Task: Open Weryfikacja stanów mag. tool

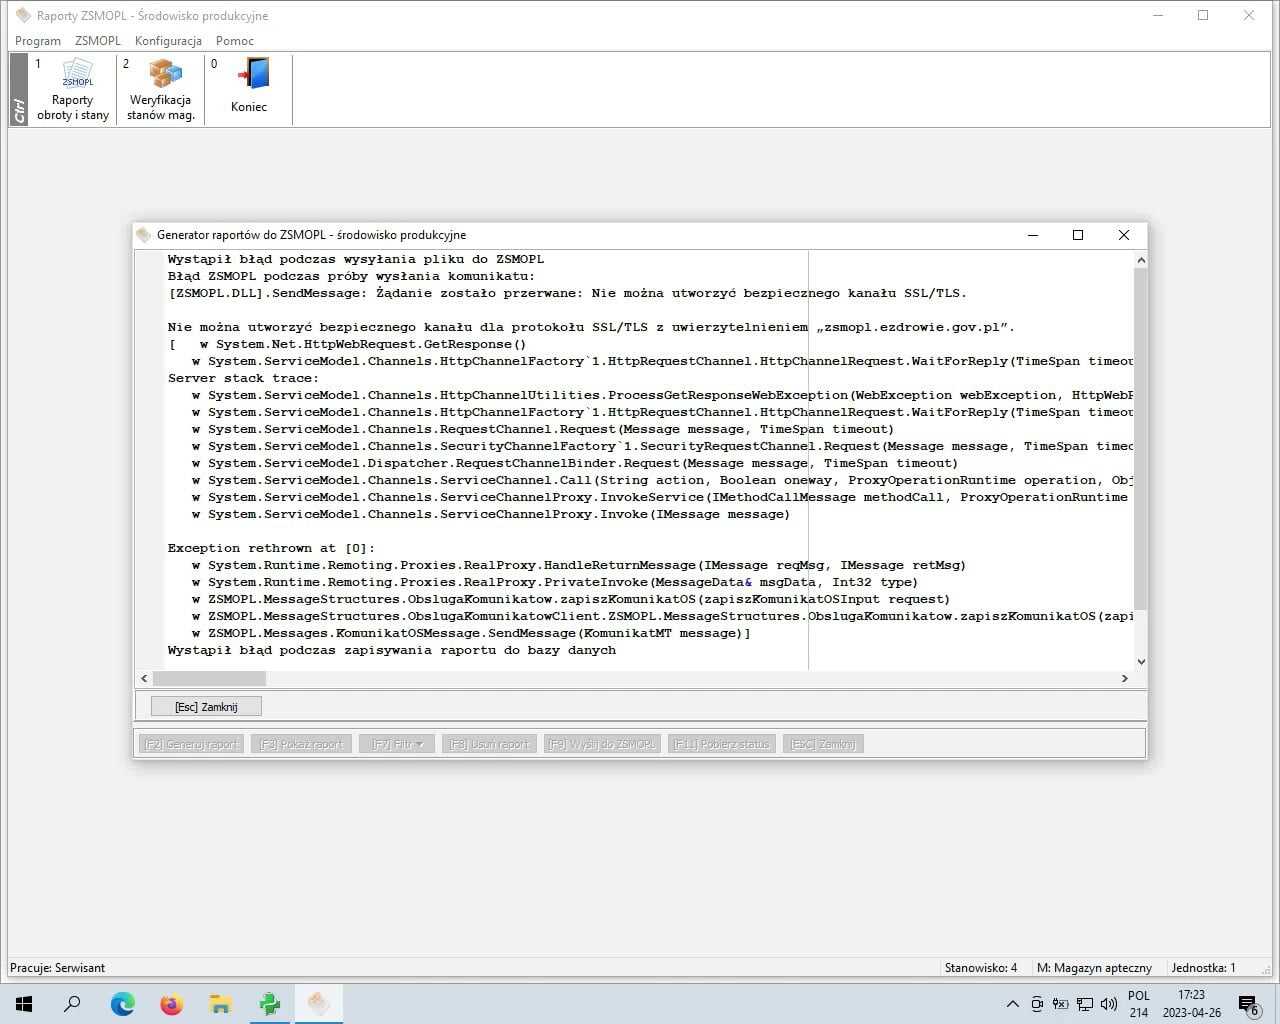Action: coord(160,89)
